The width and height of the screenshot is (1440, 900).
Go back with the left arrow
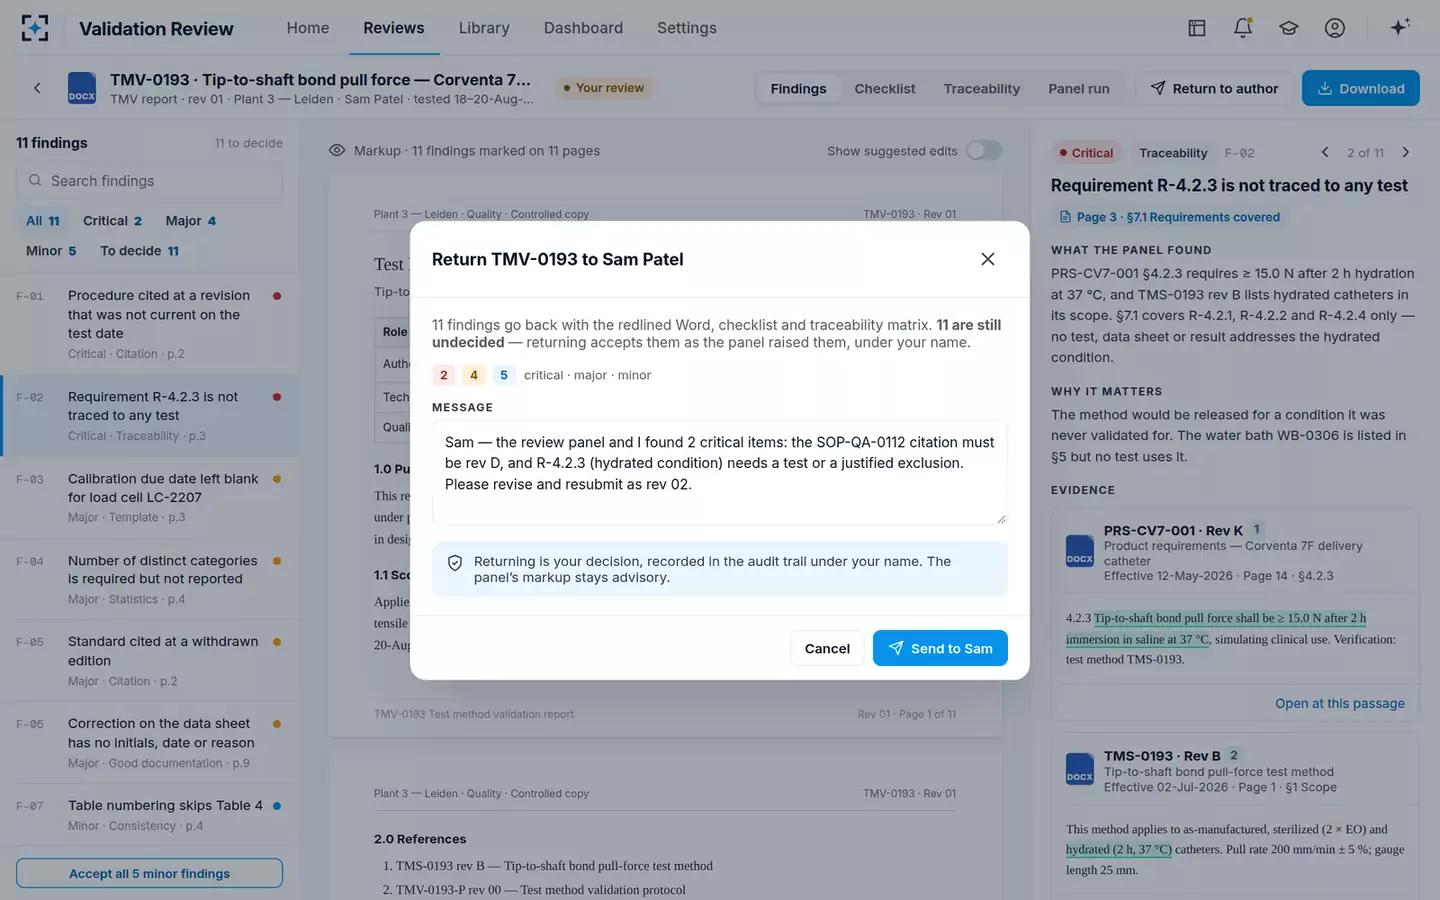tap(37, 88)
